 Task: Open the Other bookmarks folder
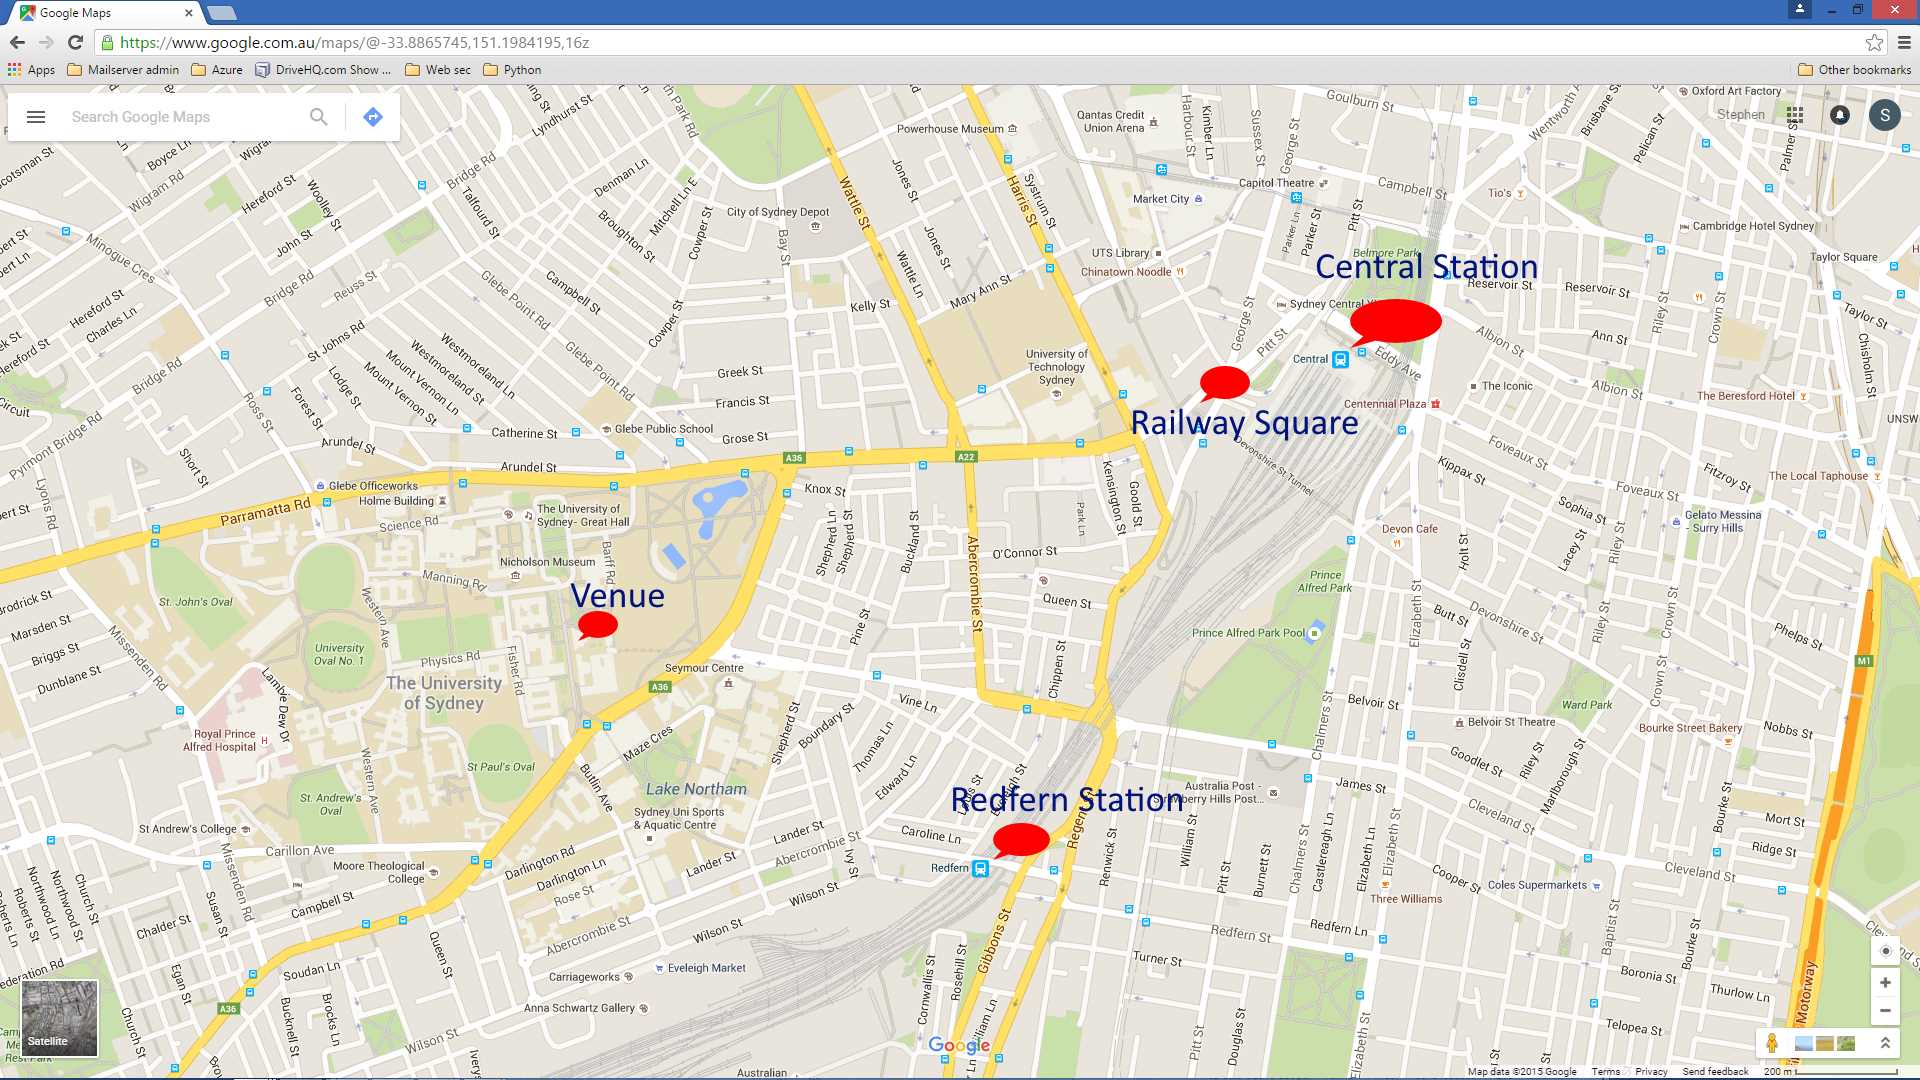1854,70
